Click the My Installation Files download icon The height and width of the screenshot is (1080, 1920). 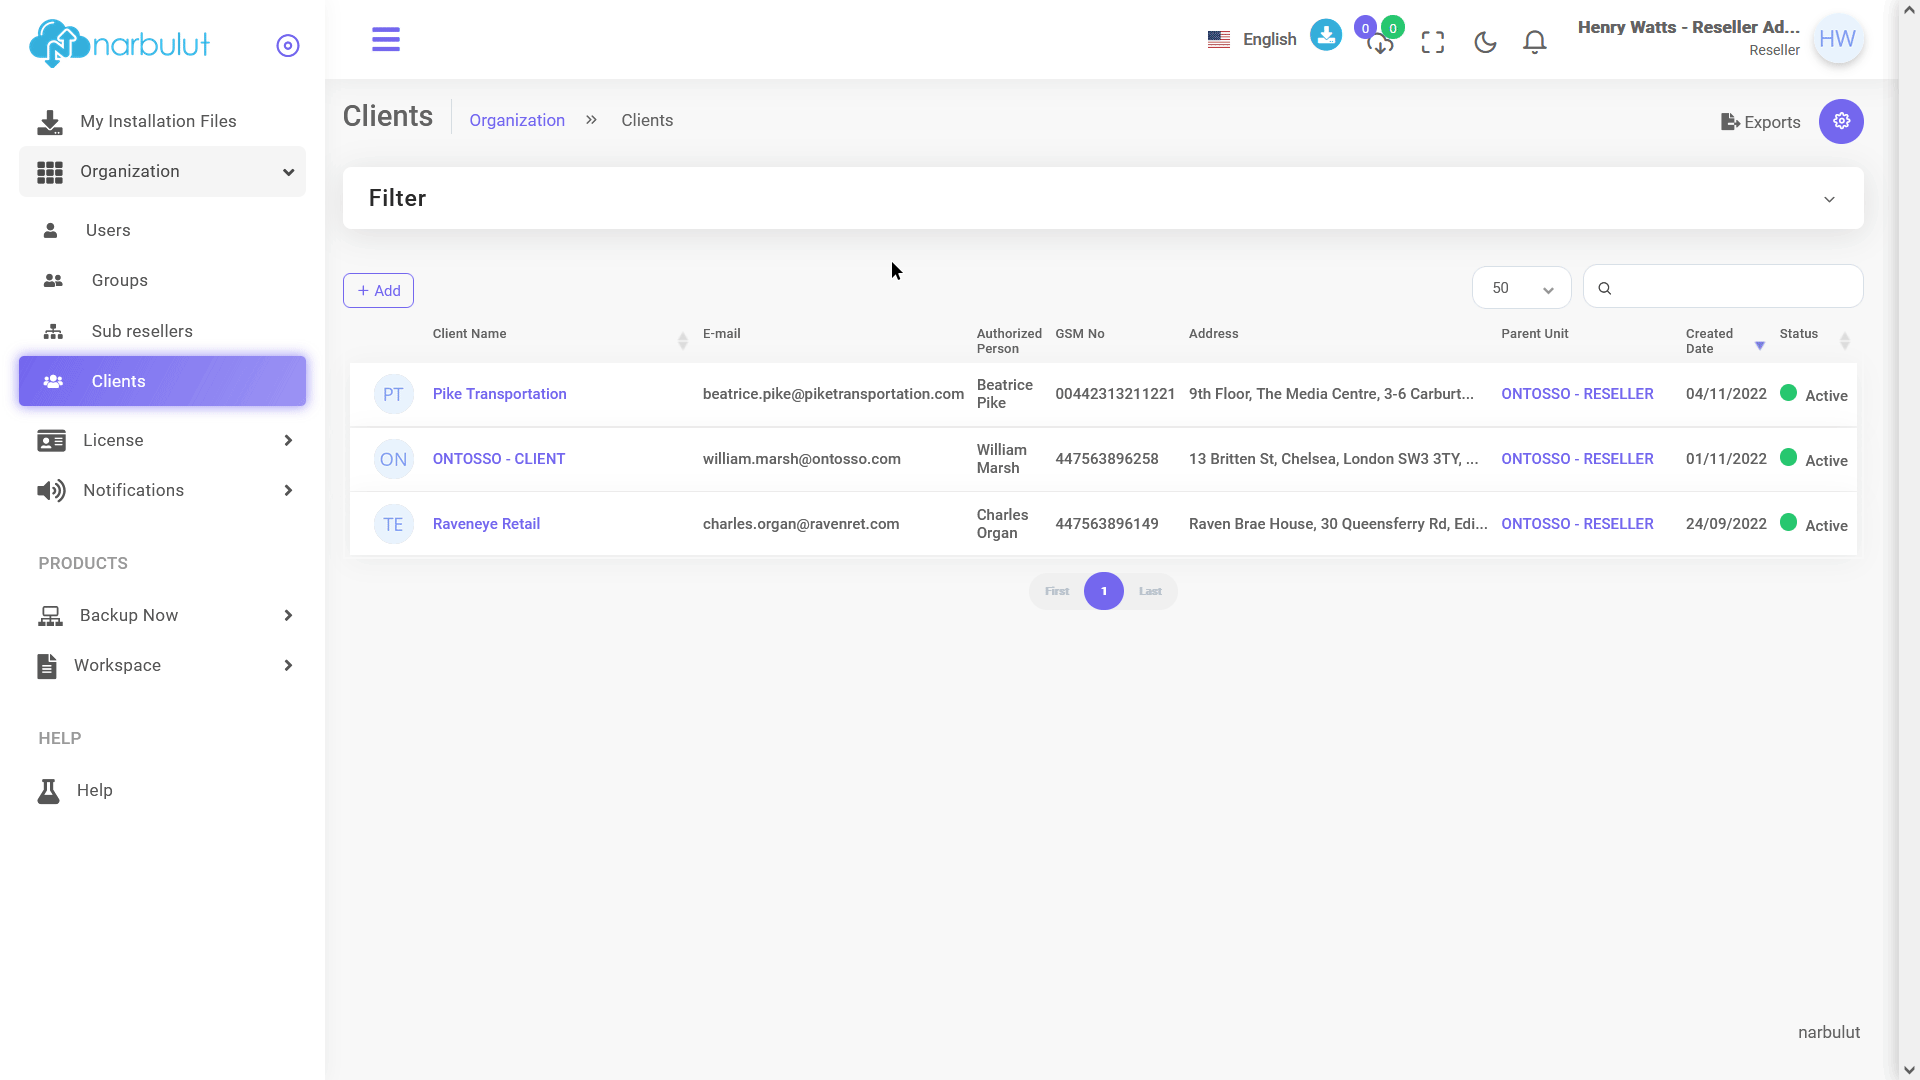(50, 122)
